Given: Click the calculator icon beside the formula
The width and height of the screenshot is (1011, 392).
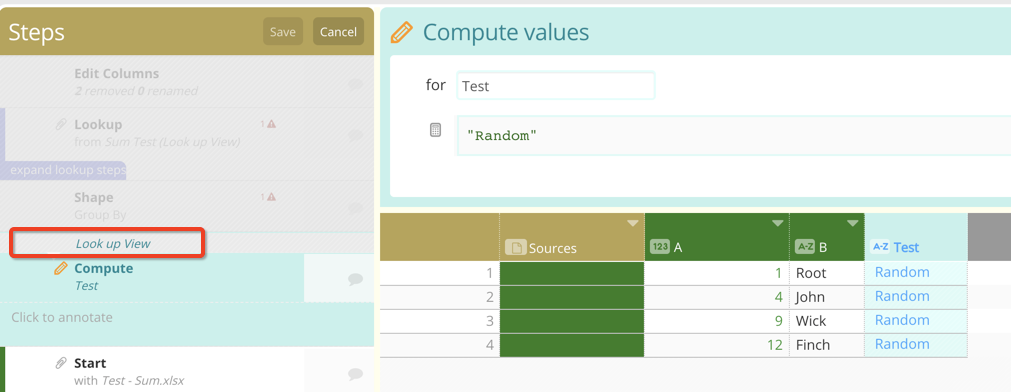Looking at the screenshot, I should 436,130.
